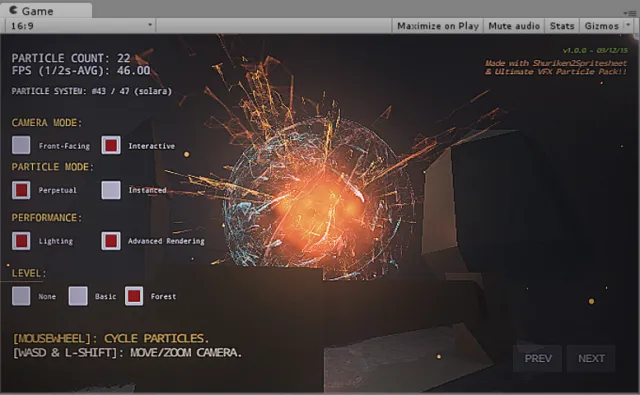Select Interactive camera mode checkbox
This screenshot has width=640, height=395.
[x=111, y=145]
